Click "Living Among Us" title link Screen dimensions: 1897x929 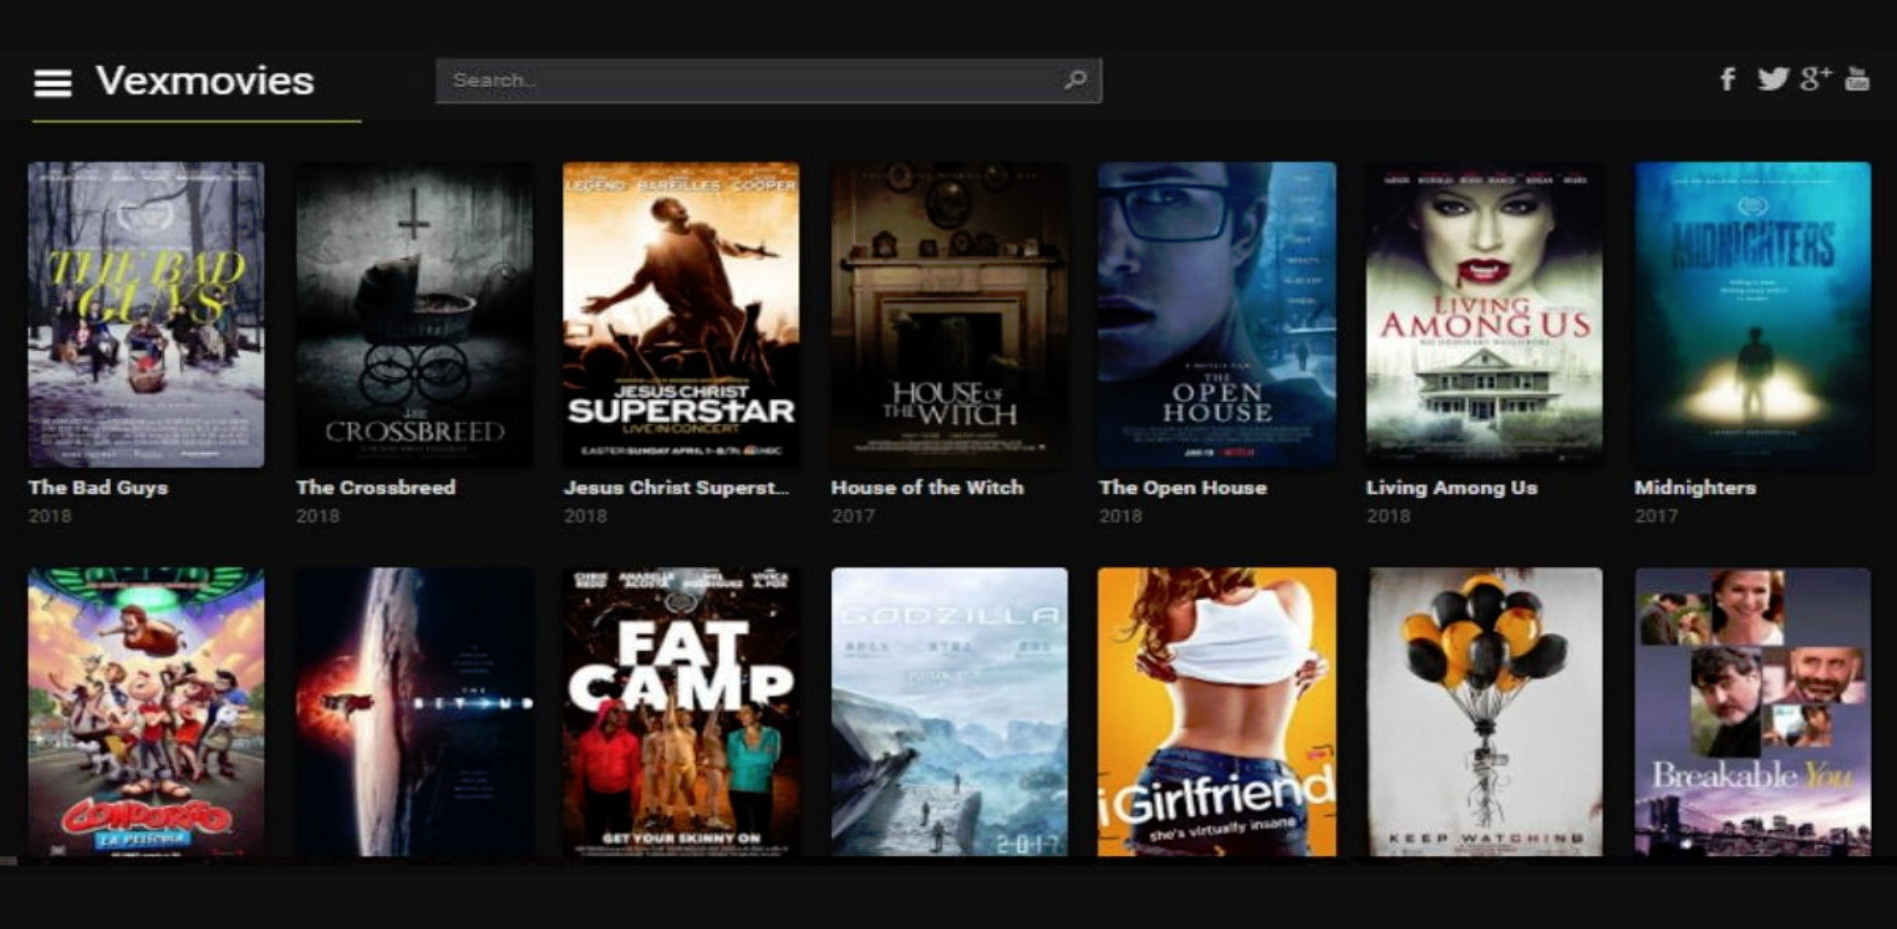1452,488
